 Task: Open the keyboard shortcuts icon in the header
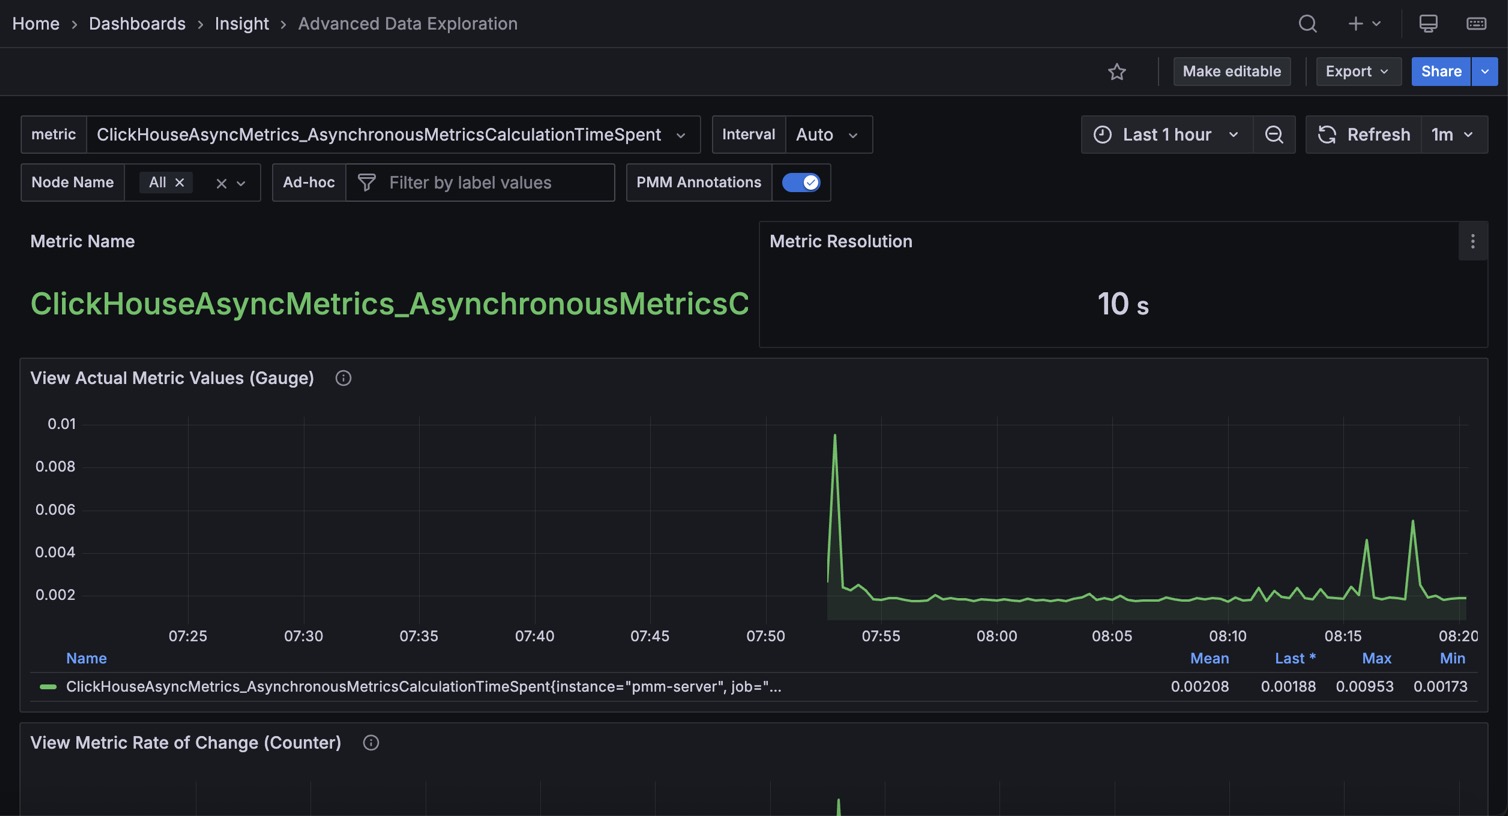tap(1476, 23)
